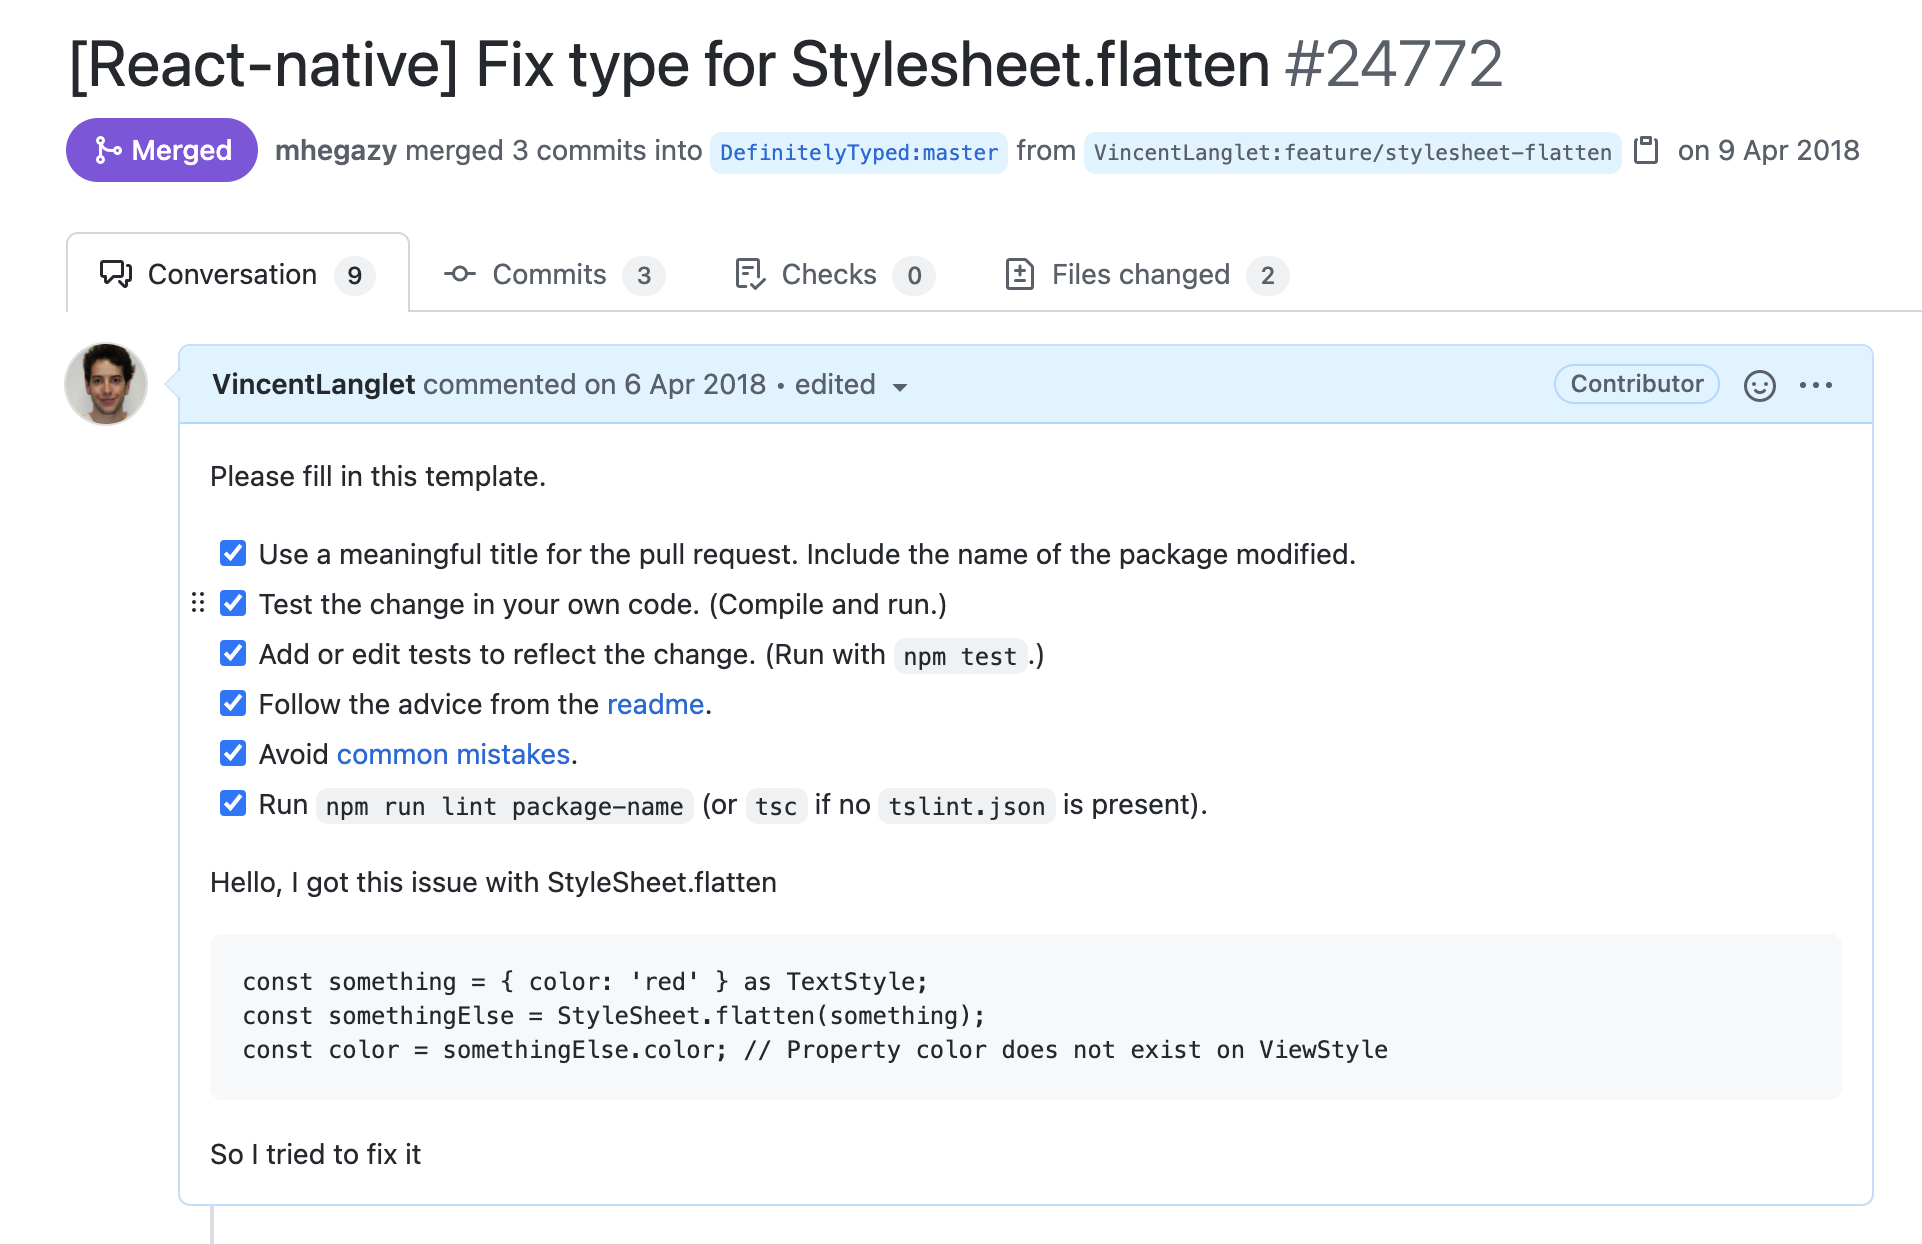Toggle the 'Use a meaningful title' checkbox
This screenshot has height=1244, width=1922.
(233, 553)
